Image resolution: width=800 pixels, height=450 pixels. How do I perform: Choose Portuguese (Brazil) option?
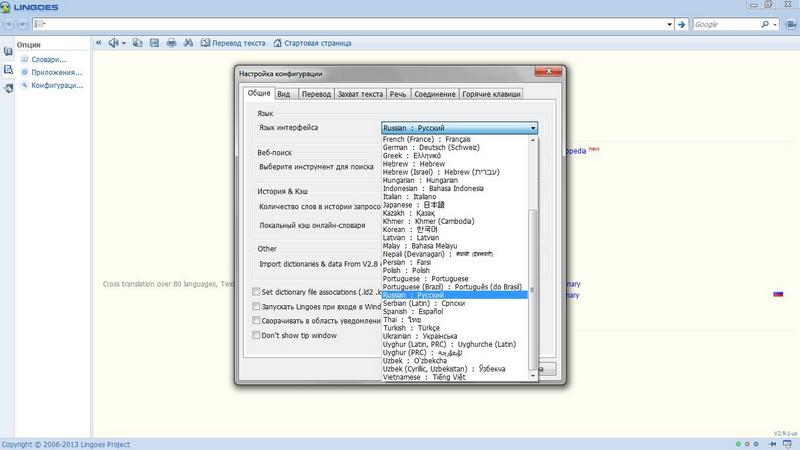tap(455, 287)
